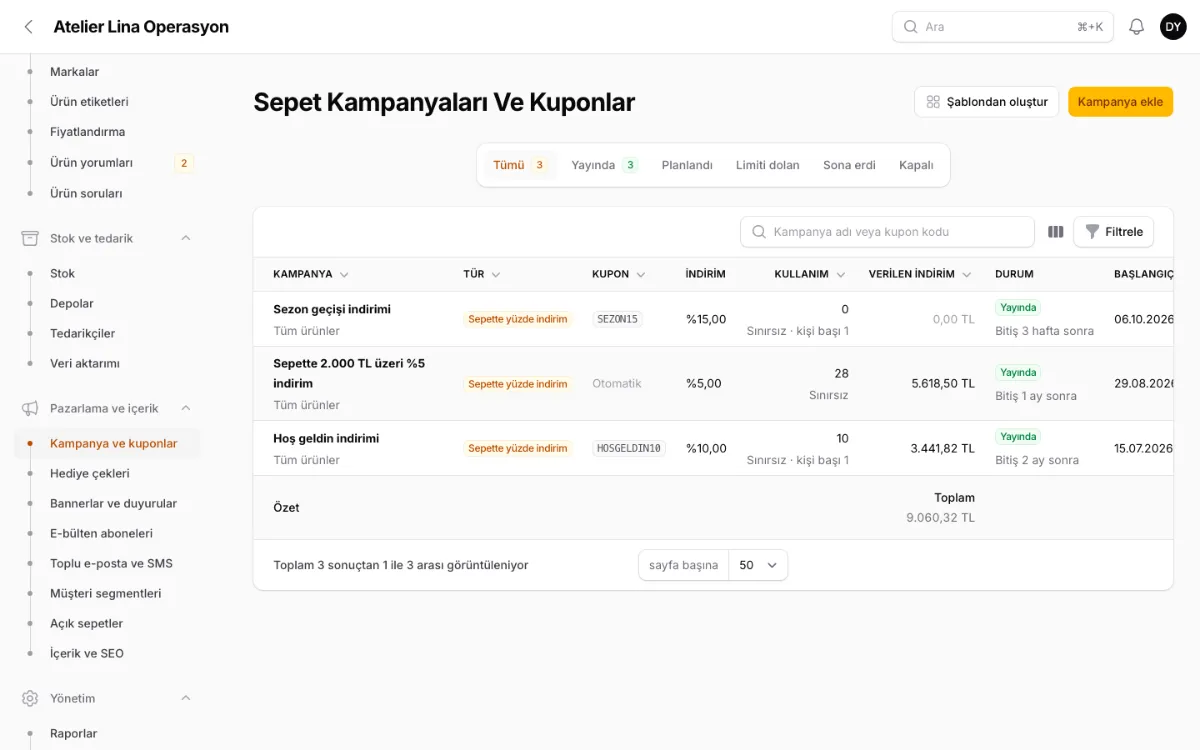Click the Atelier Lina Operasyon title
Screen dimensions: 1200x750
[x=141, y=27]
